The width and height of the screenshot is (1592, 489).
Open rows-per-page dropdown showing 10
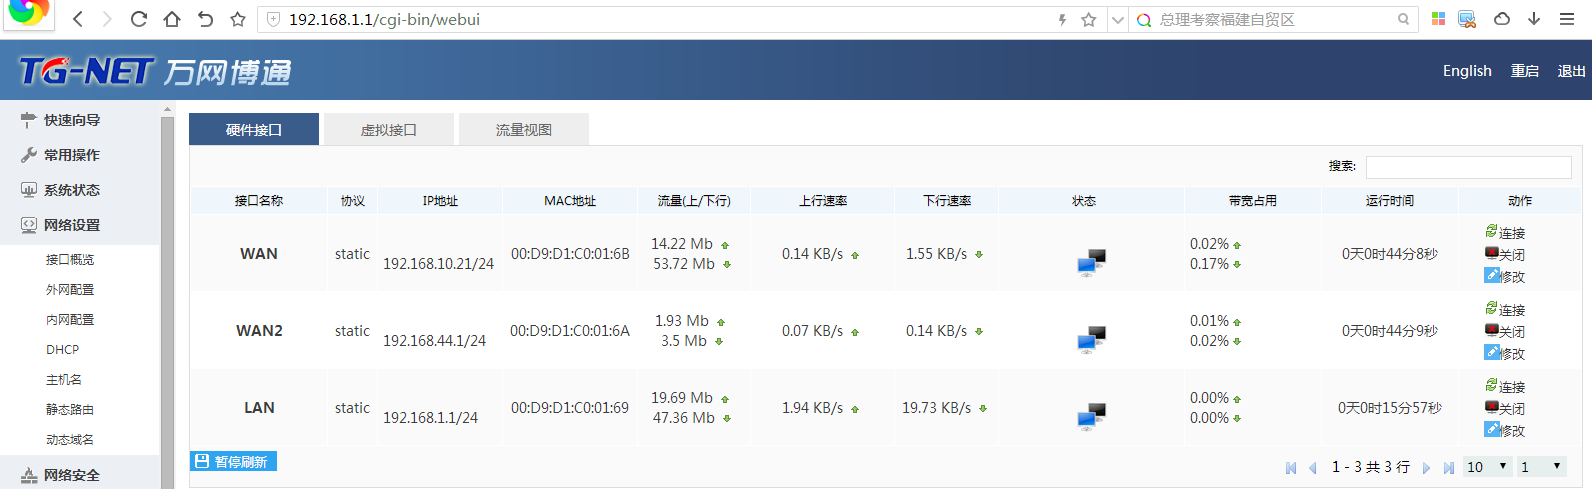(x=1488, y=467)
